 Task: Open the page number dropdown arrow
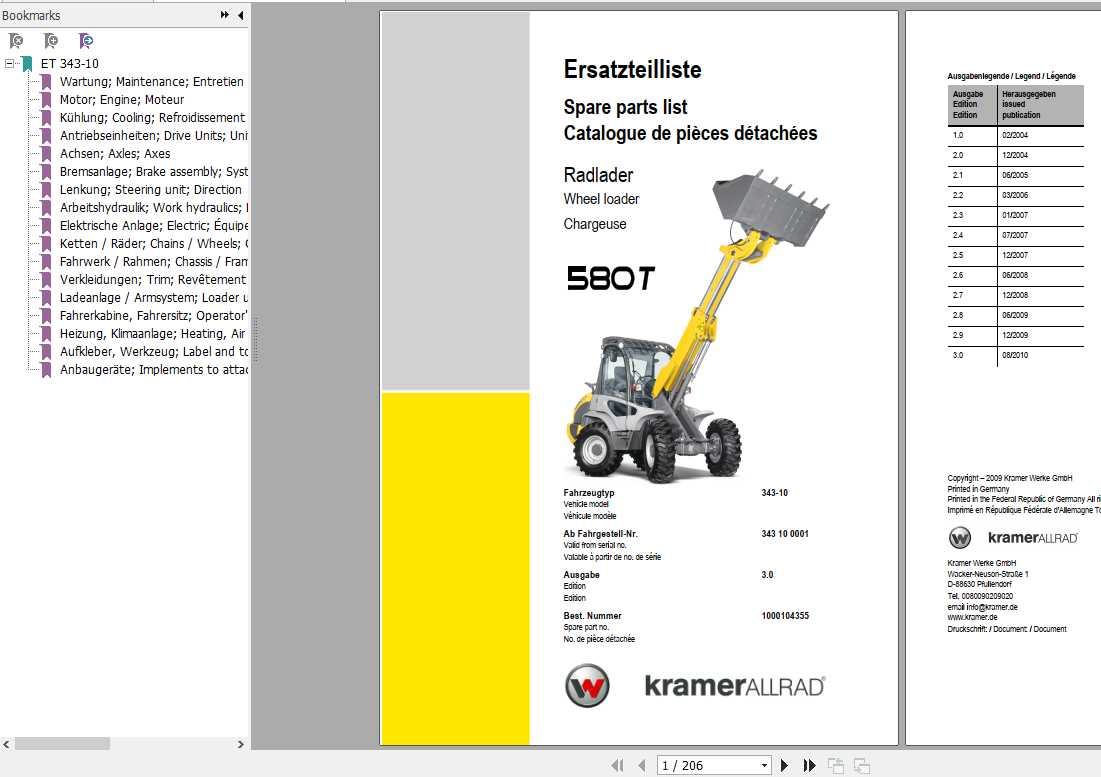[765, 766]
